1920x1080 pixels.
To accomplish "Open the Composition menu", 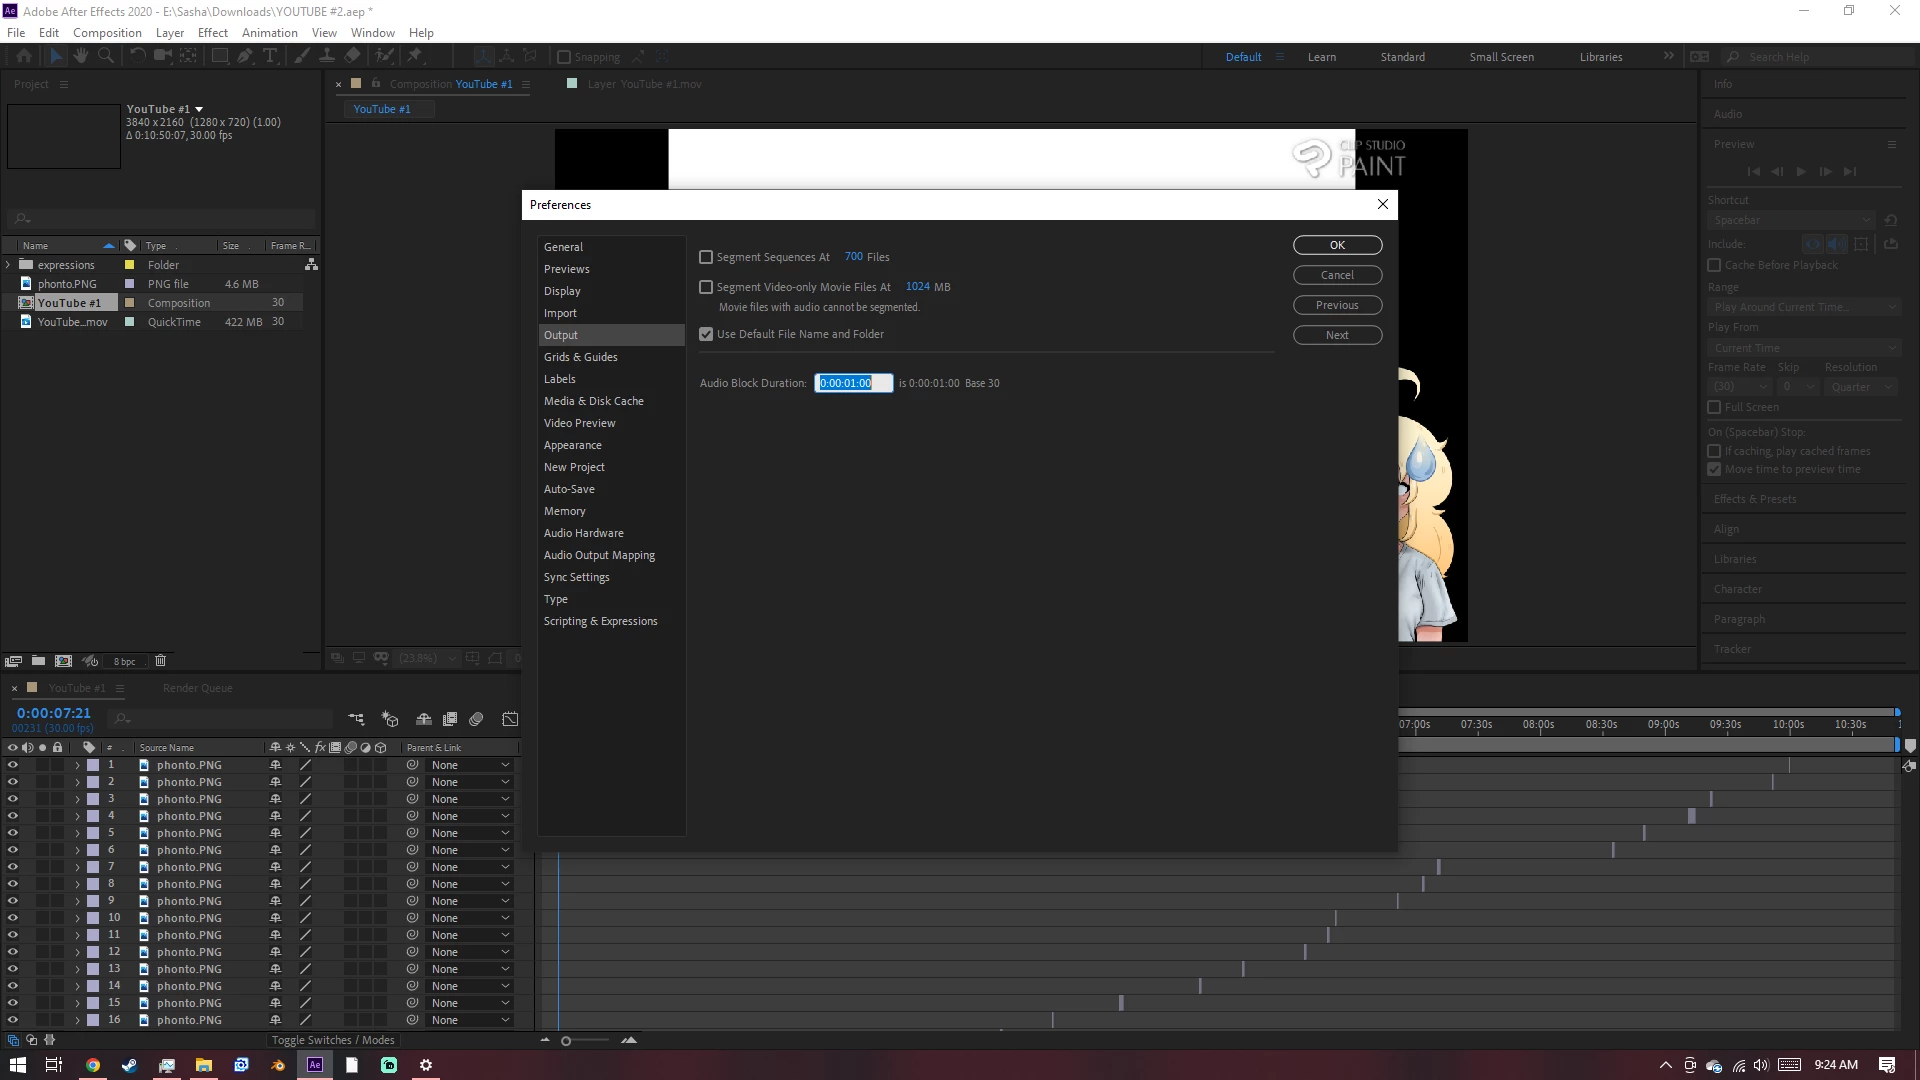I will 107,32.
